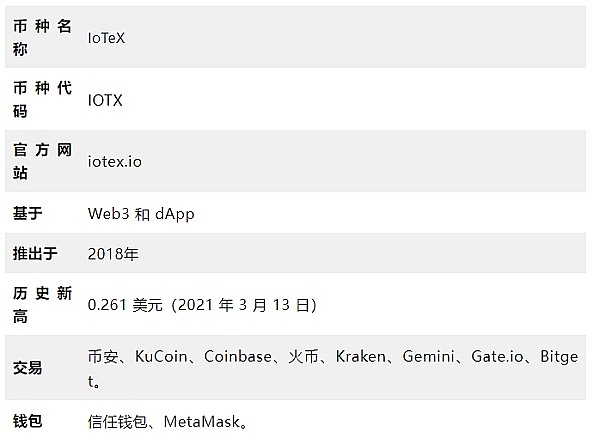Image resolution: width=600 pixels, height=438 pixels.
Task: Click the 币种代码 row label
Action: 41,99
